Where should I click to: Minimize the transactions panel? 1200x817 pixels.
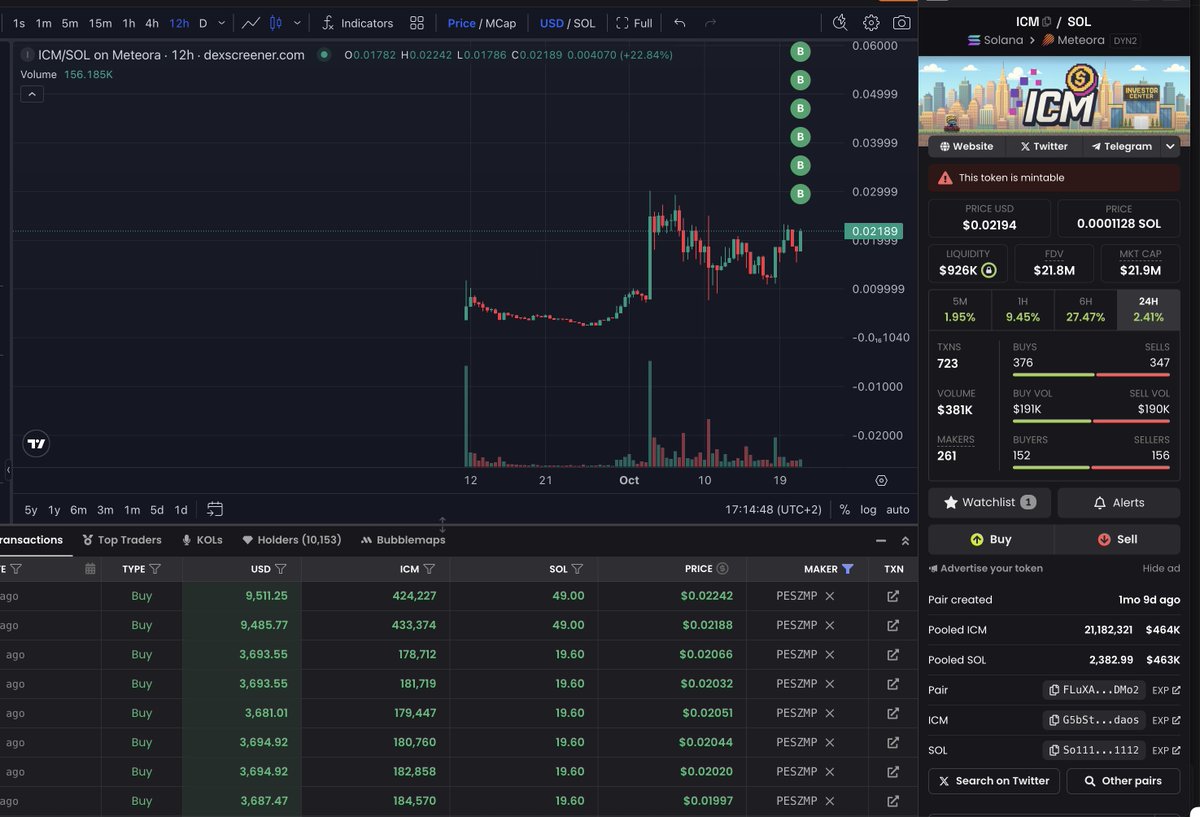point(881,540)
